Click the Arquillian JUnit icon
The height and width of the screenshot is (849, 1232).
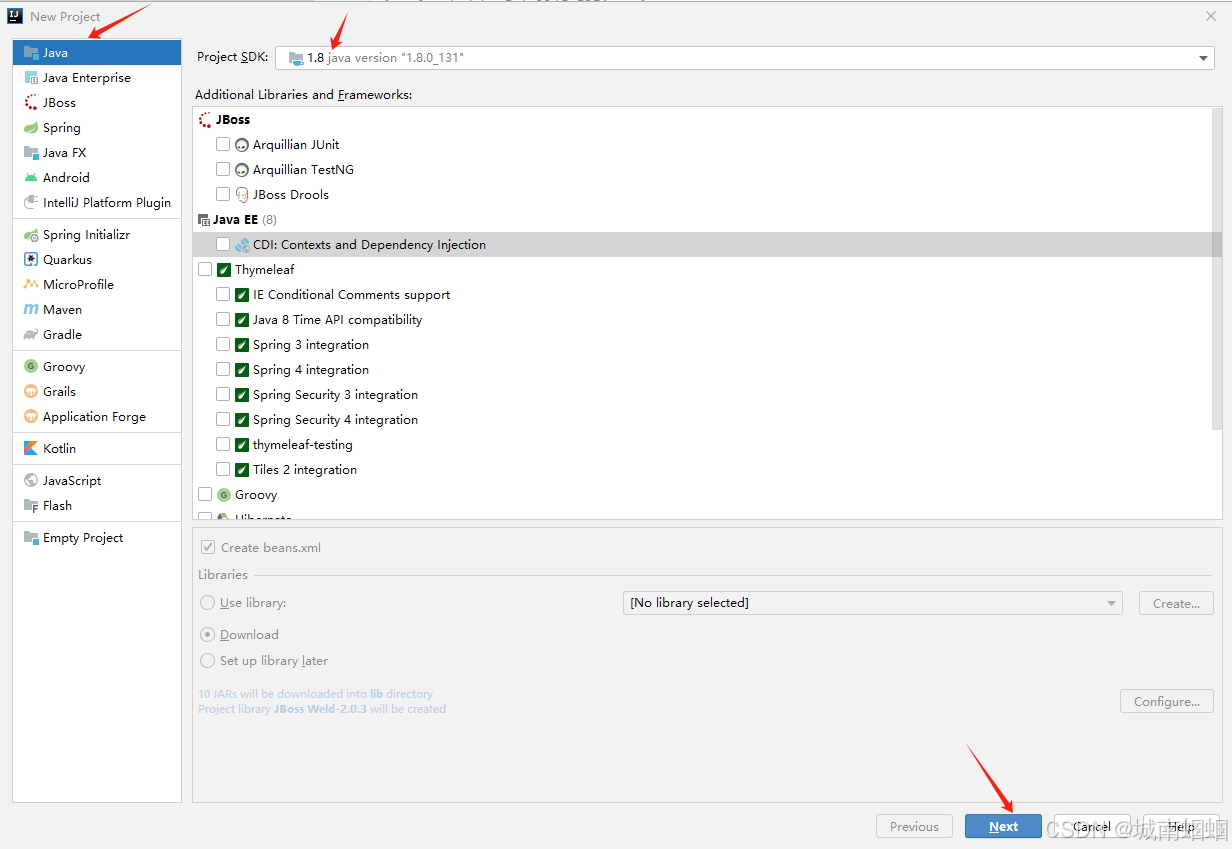point(241,144)
